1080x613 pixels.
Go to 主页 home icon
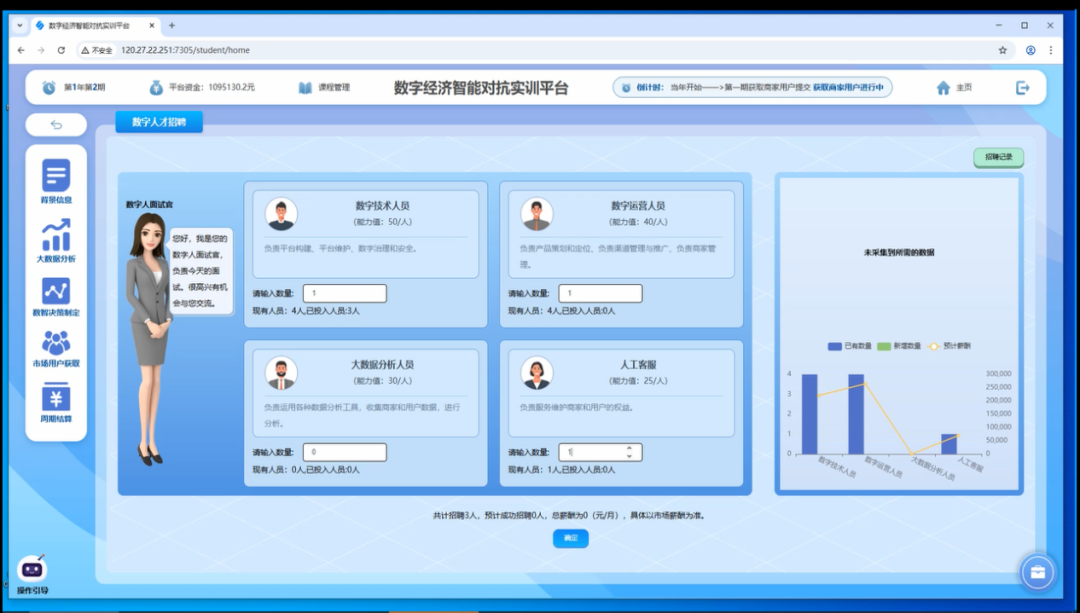(x=944, y=88)
